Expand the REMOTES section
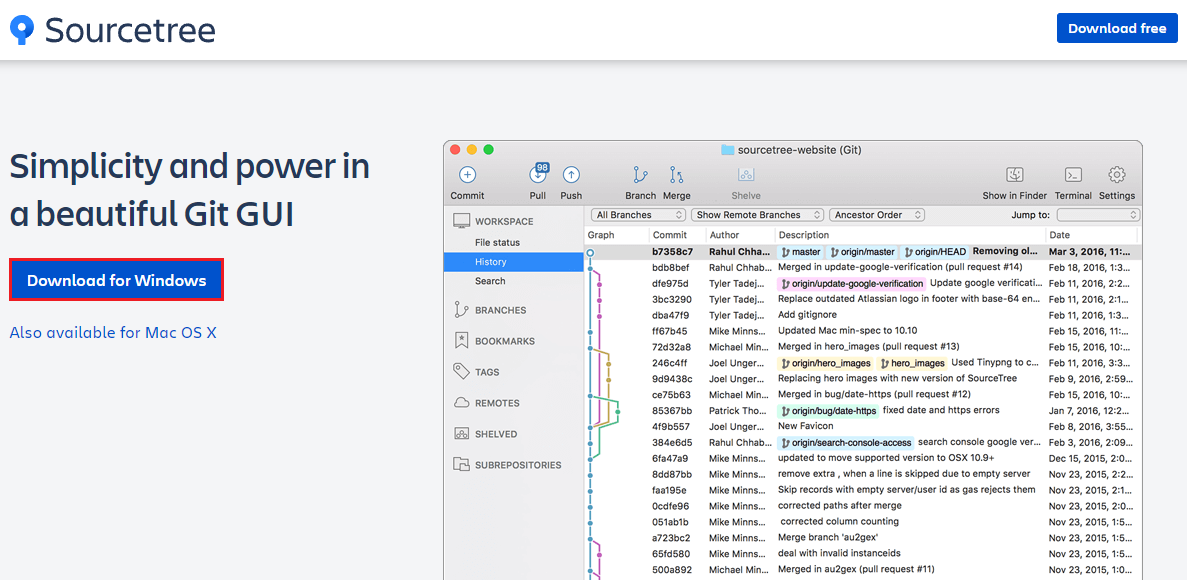This screenshot has width=1187, height=587. point(497,404)
